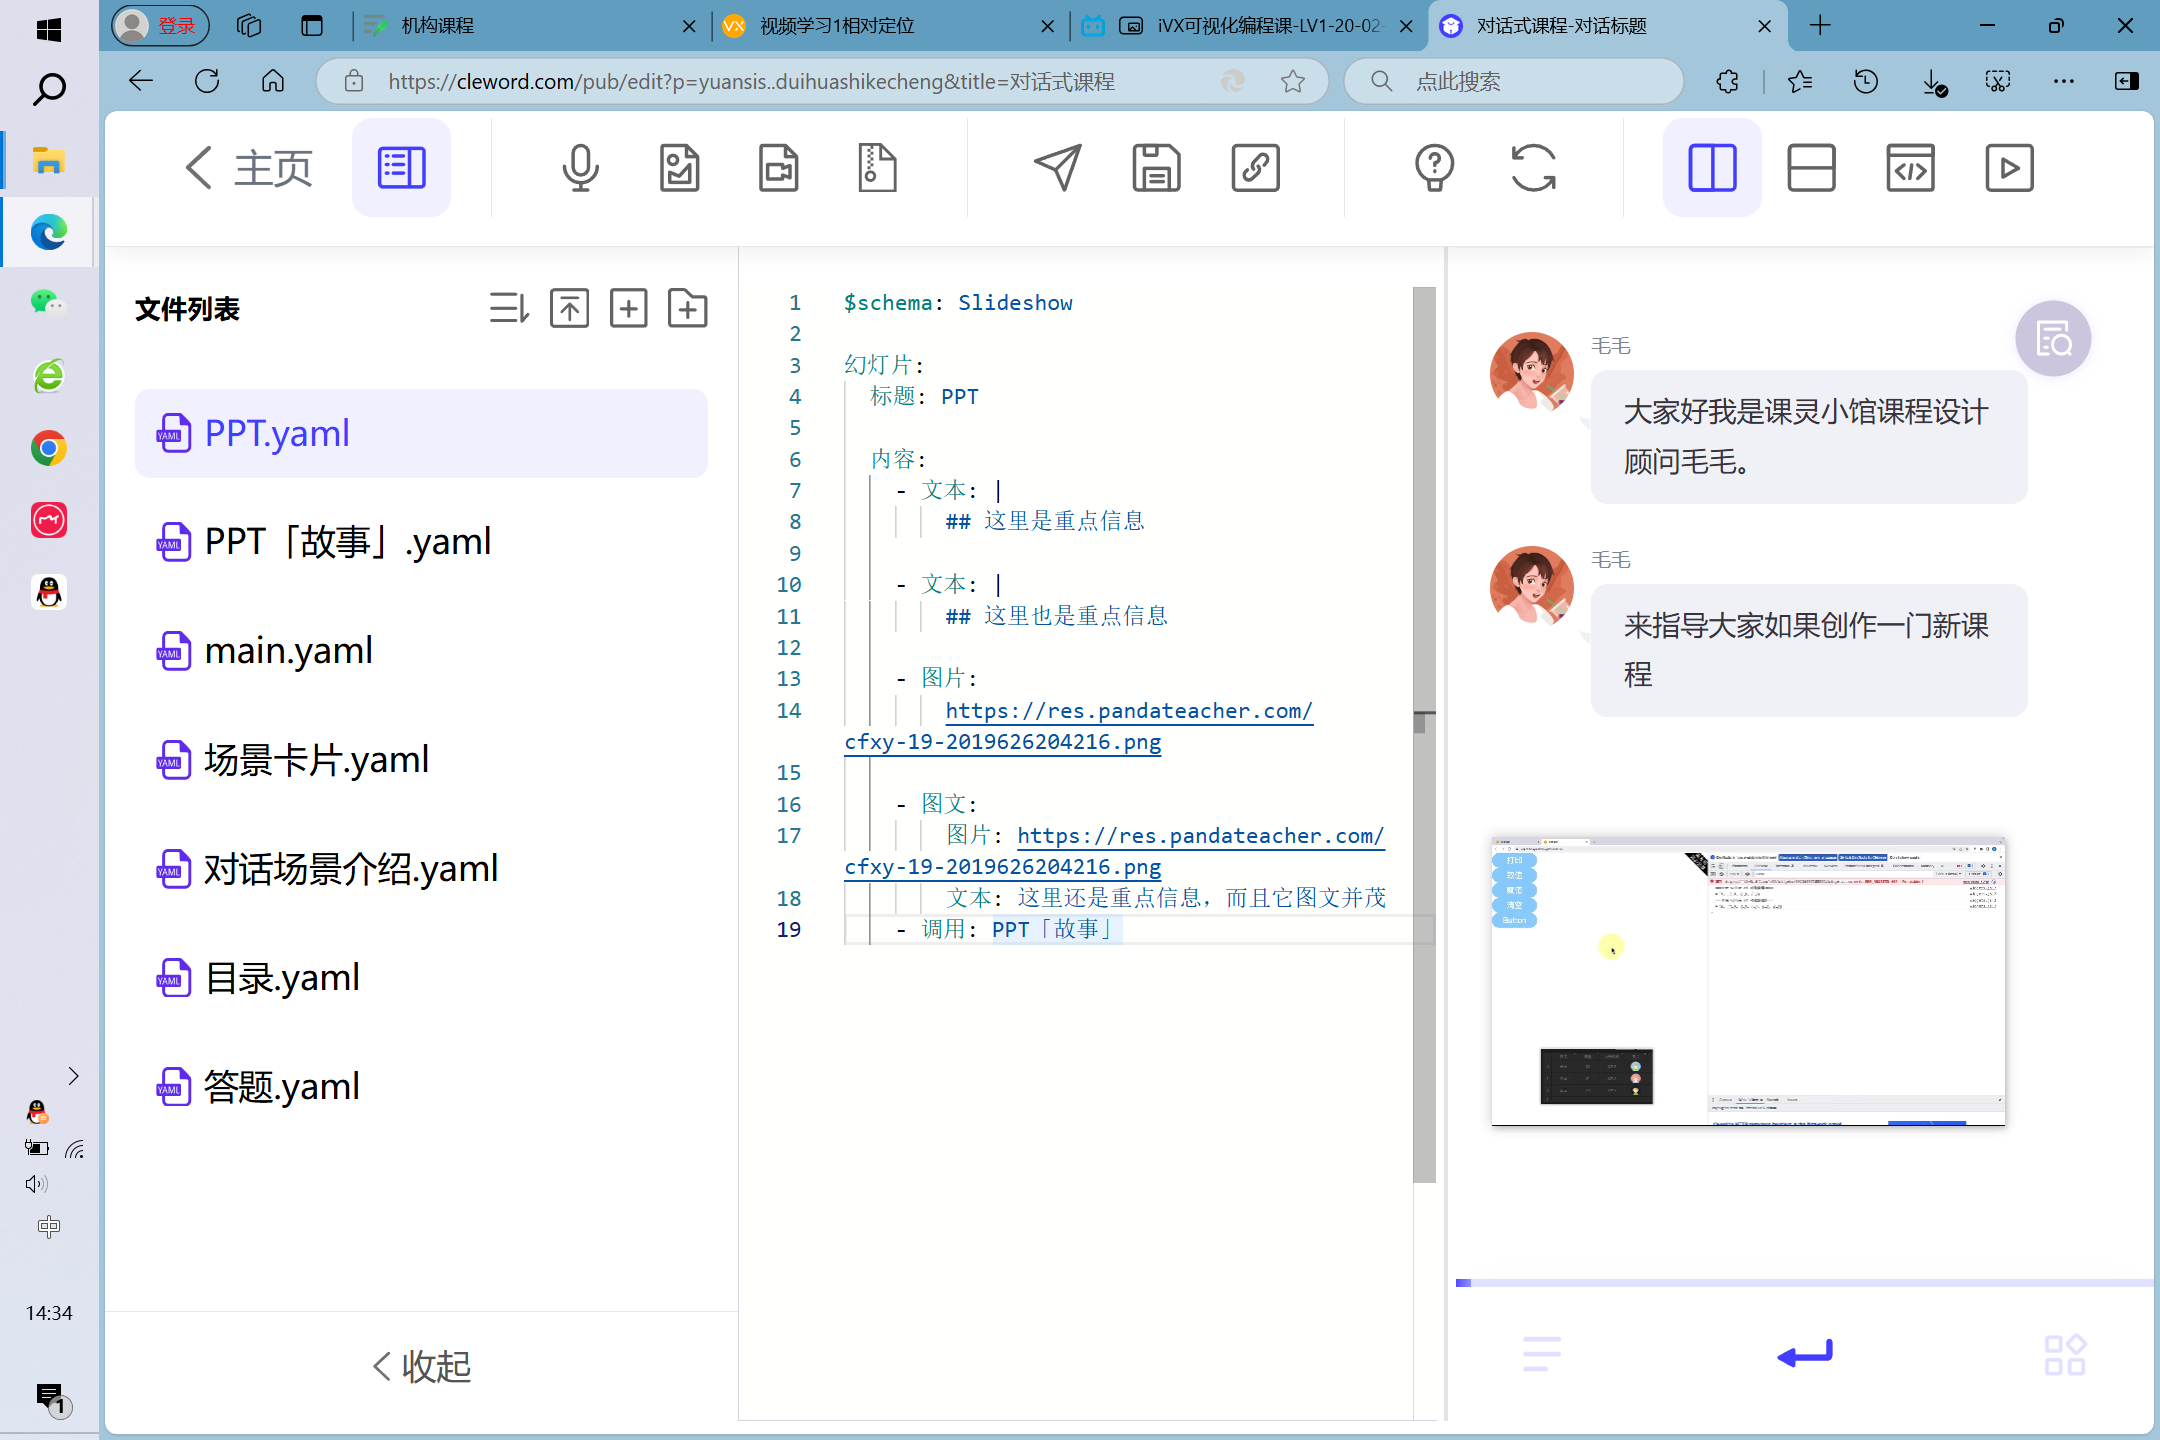Click the save floppy disk icon
Image resolution: width=2160 pixels, height=1440 pixels.
pos(1157,168)
